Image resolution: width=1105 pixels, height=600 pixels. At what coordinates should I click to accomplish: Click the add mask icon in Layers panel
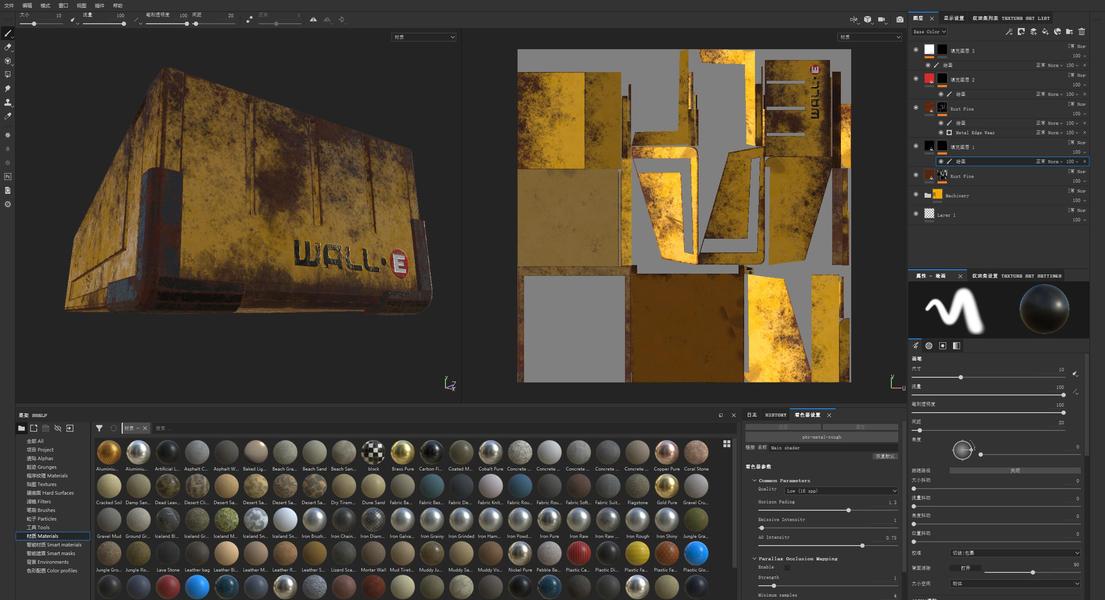coord(1021,32)
